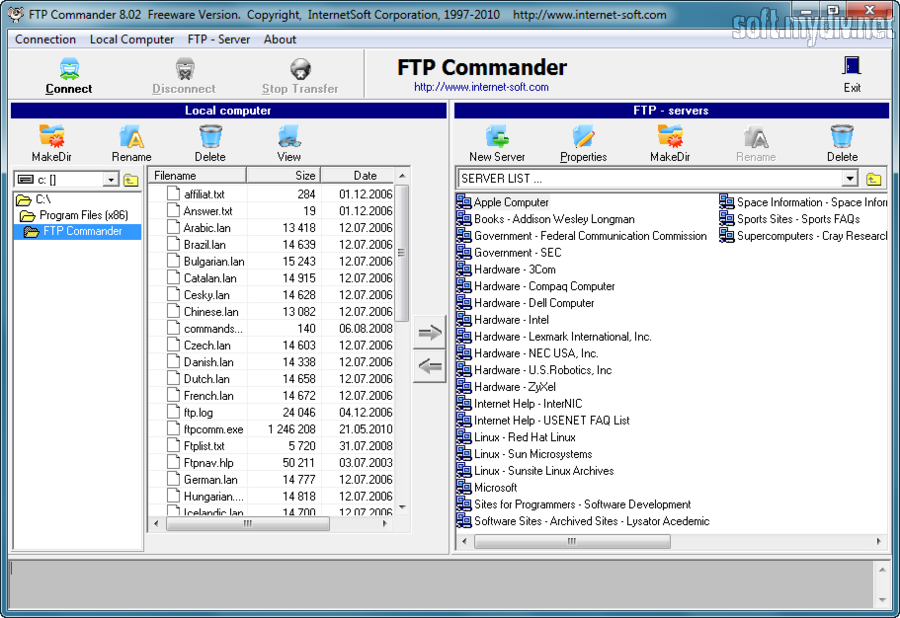Image resolution: width=900 pixels, height=618 pixels.
Task: Select Supercomputers - Cray Research server icon
Action: pyautogui.click(x=727, y=235)
